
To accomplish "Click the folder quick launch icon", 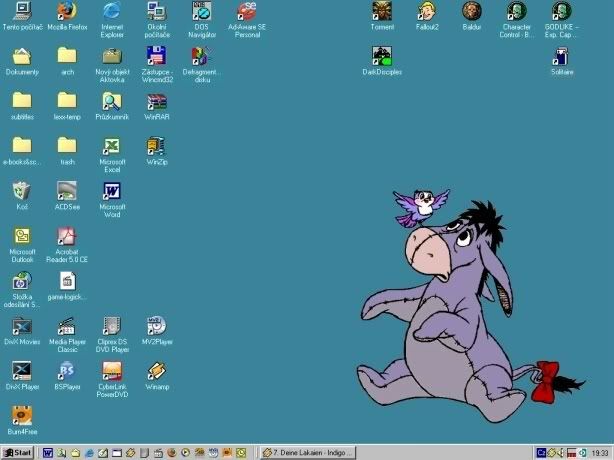I will pyautogui.click(x=75, y=453).
